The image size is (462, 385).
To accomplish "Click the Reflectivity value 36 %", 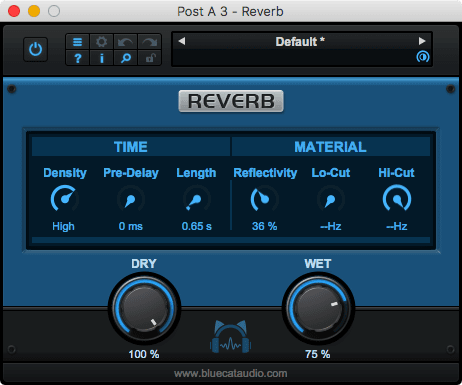I will pyautogui.click(x=264, y=226).
